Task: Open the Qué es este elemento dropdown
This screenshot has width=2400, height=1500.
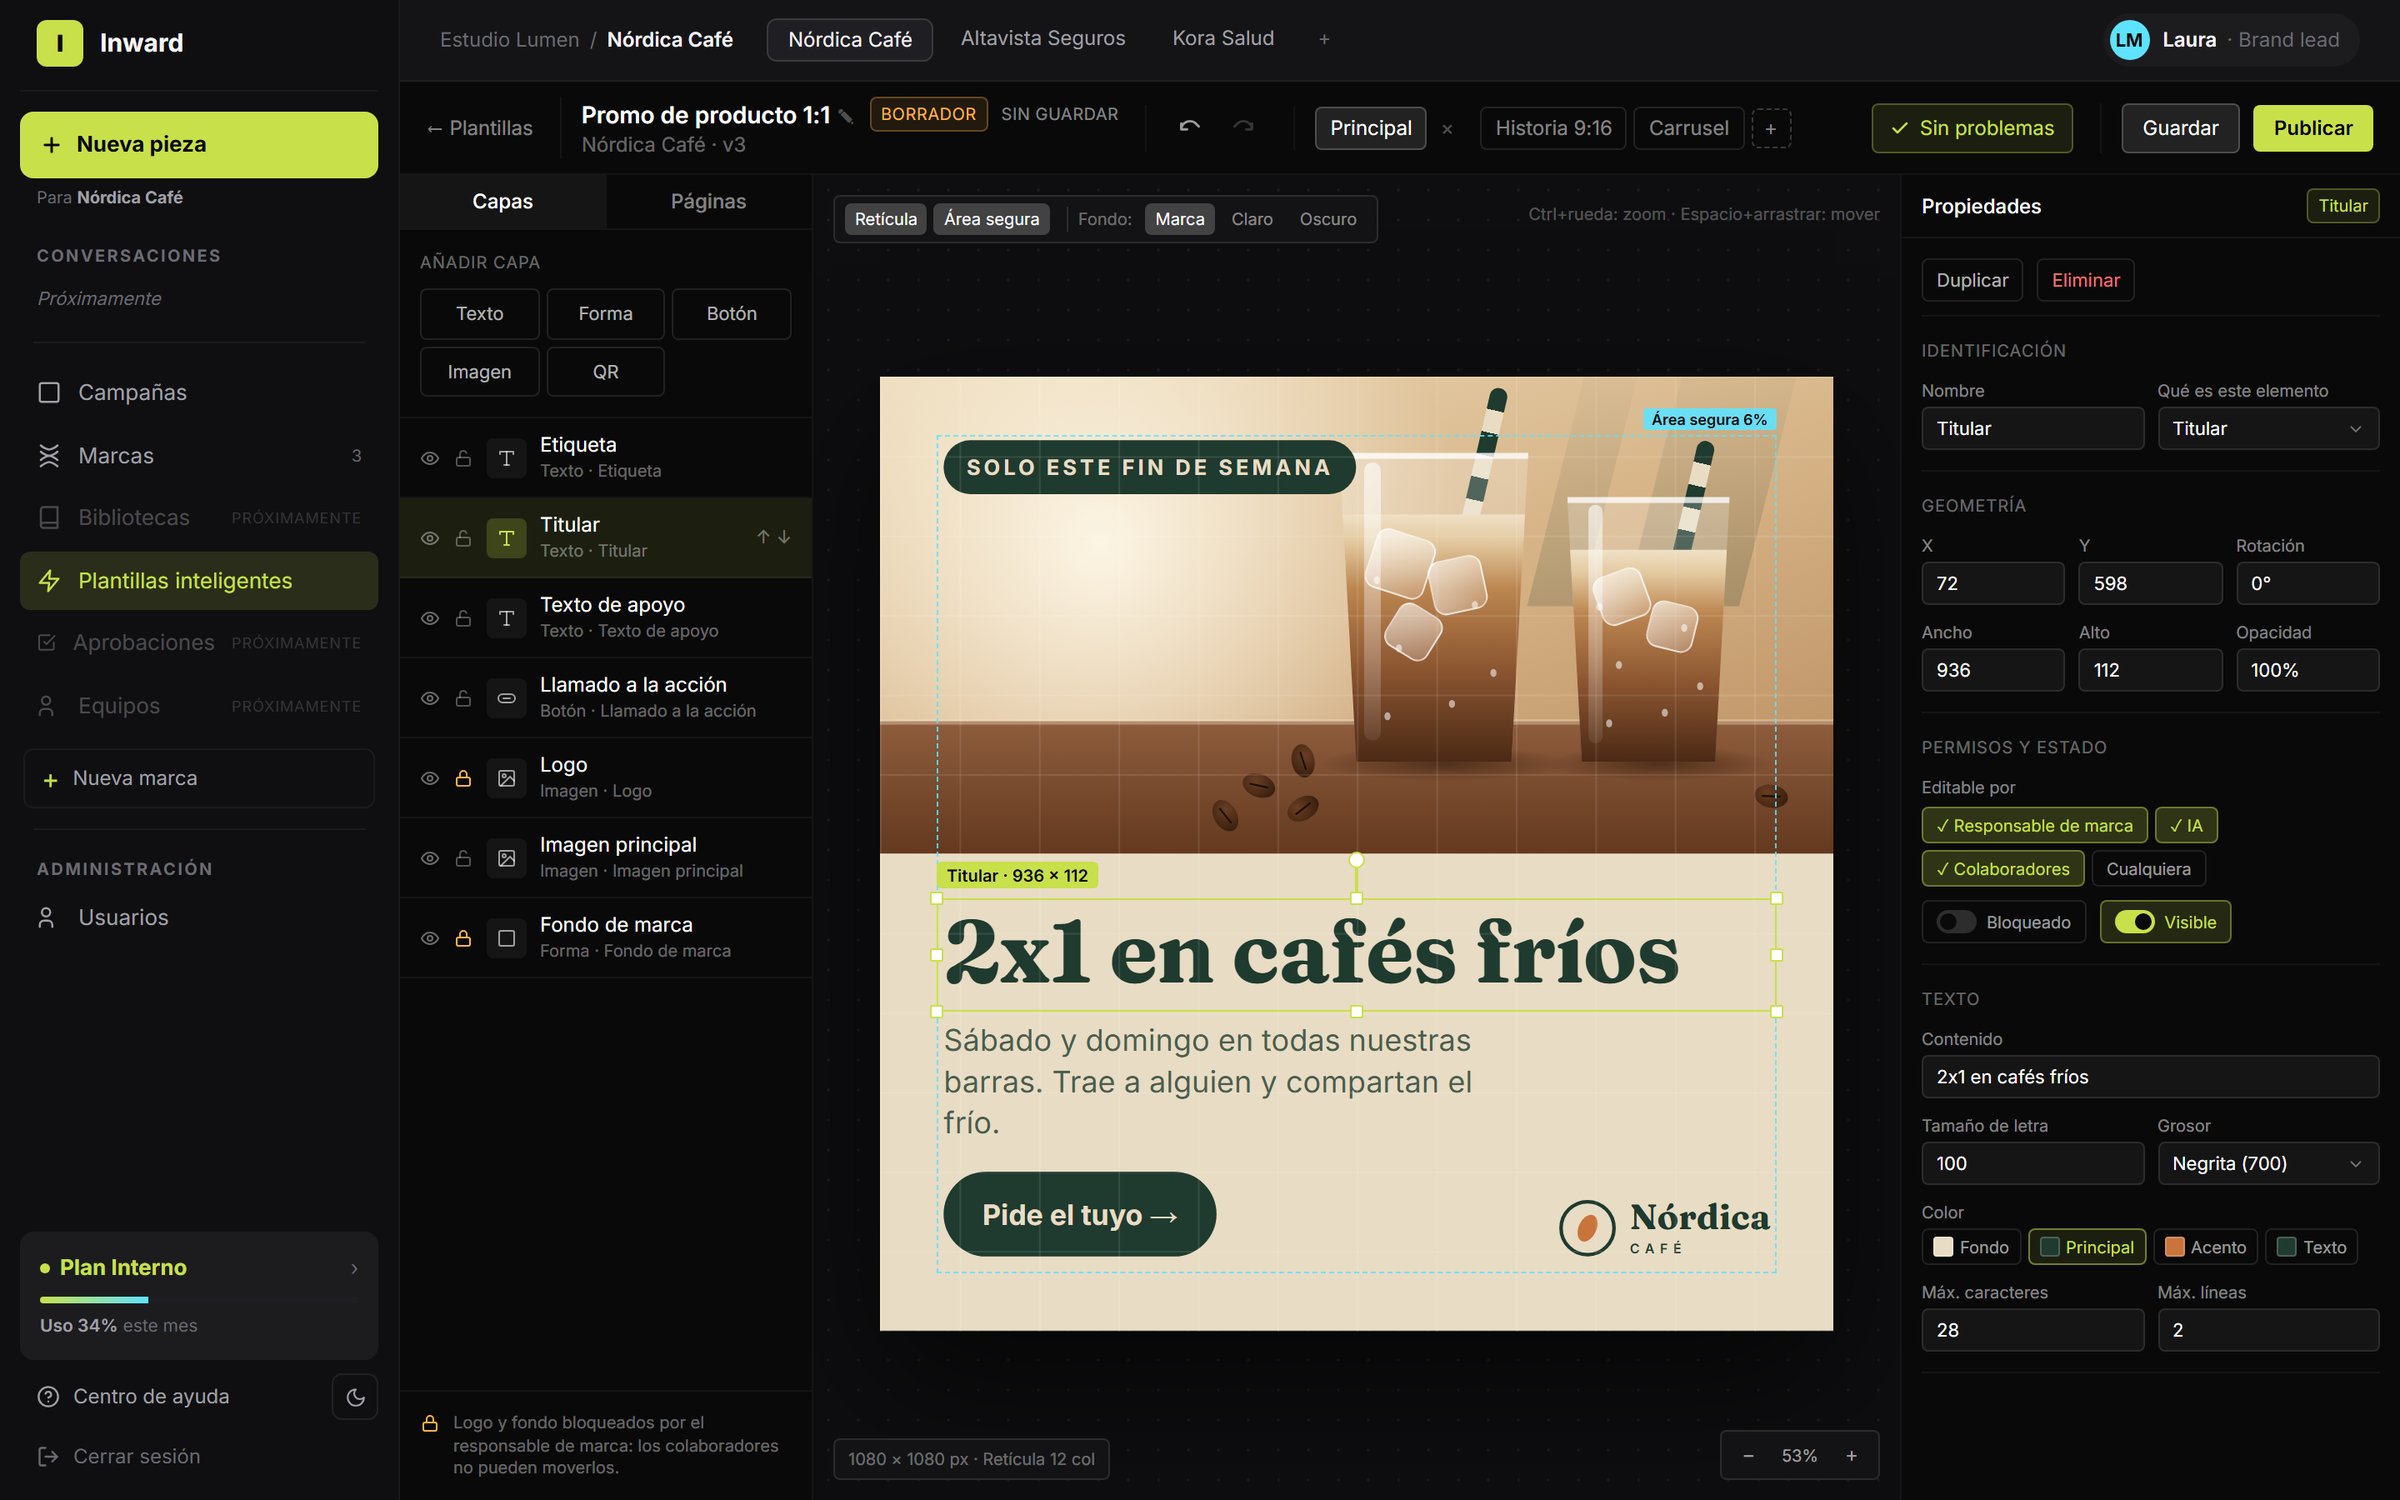Action: tap(2267, 428)
